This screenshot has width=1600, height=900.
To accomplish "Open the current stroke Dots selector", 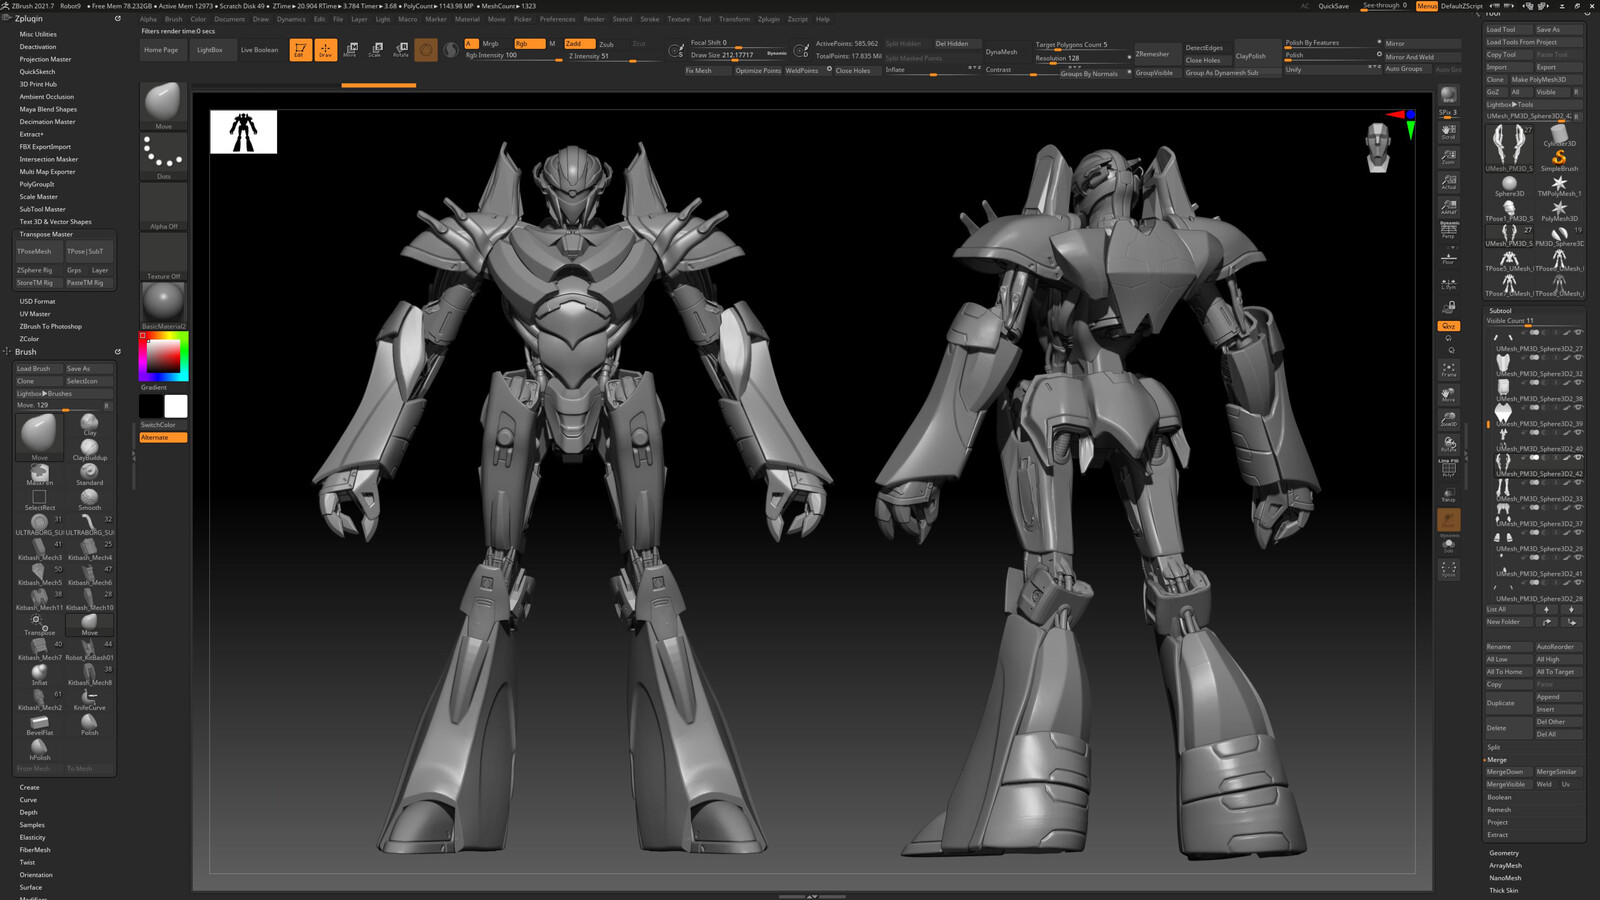I will 163,156.
